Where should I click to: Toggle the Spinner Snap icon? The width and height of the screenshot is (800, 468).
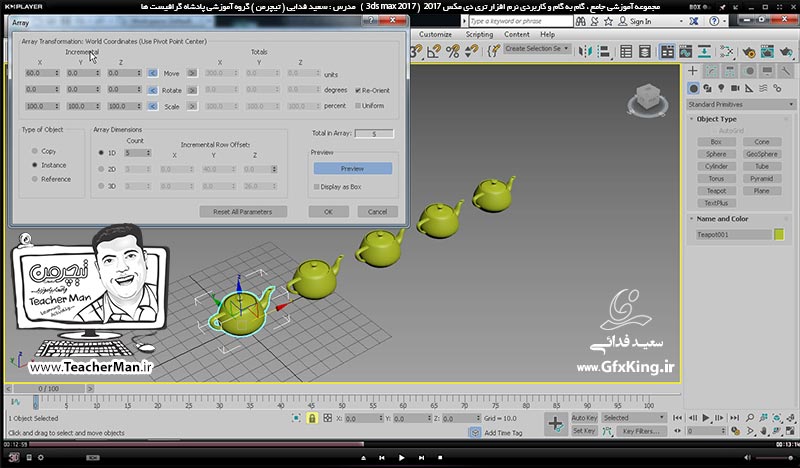click(472, 51)
